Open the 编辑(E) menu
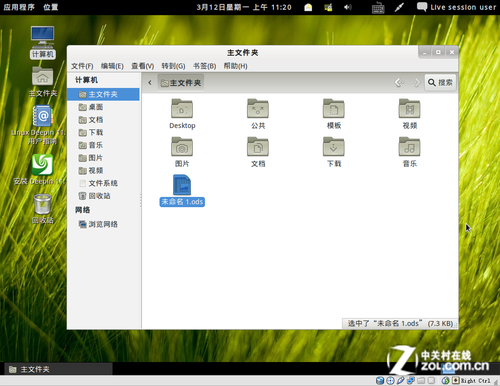 click(x=112, y=66)
